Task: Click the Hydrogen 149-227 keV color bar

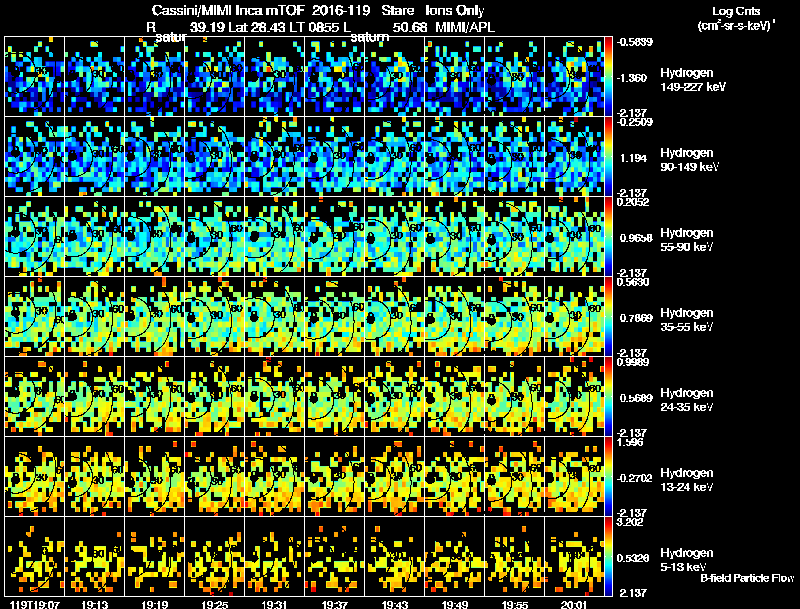Action: [x=608, y=77]
